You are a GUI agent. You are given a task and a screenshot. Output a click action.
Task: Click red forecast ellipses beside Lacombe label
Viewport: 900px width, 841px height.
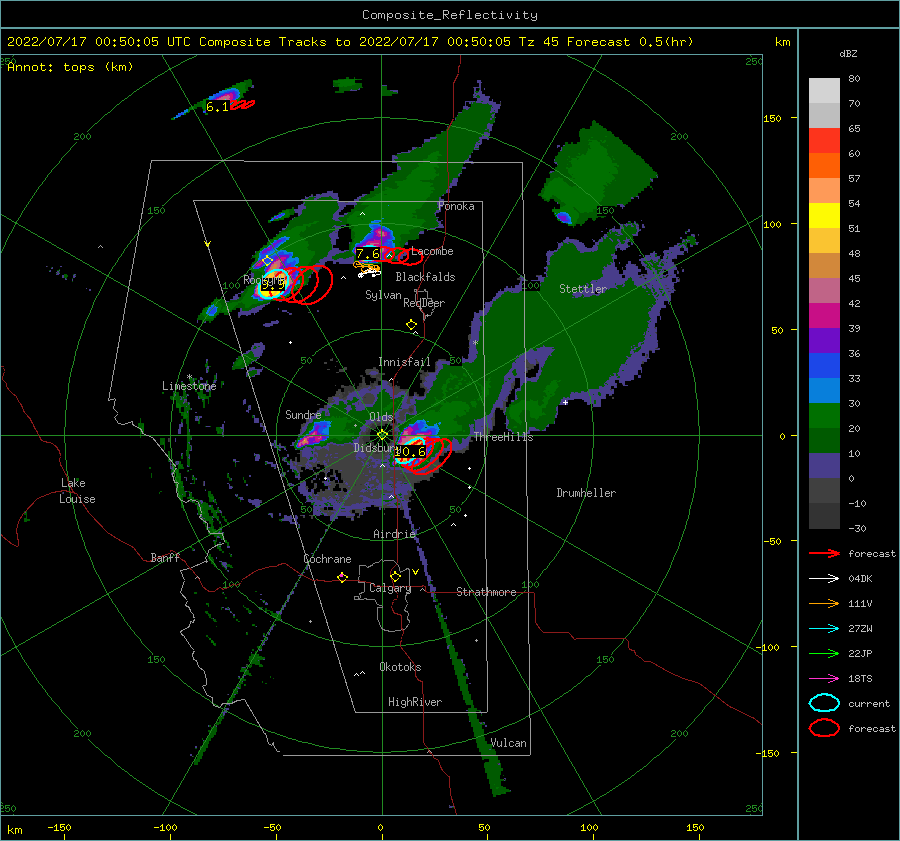404,257
